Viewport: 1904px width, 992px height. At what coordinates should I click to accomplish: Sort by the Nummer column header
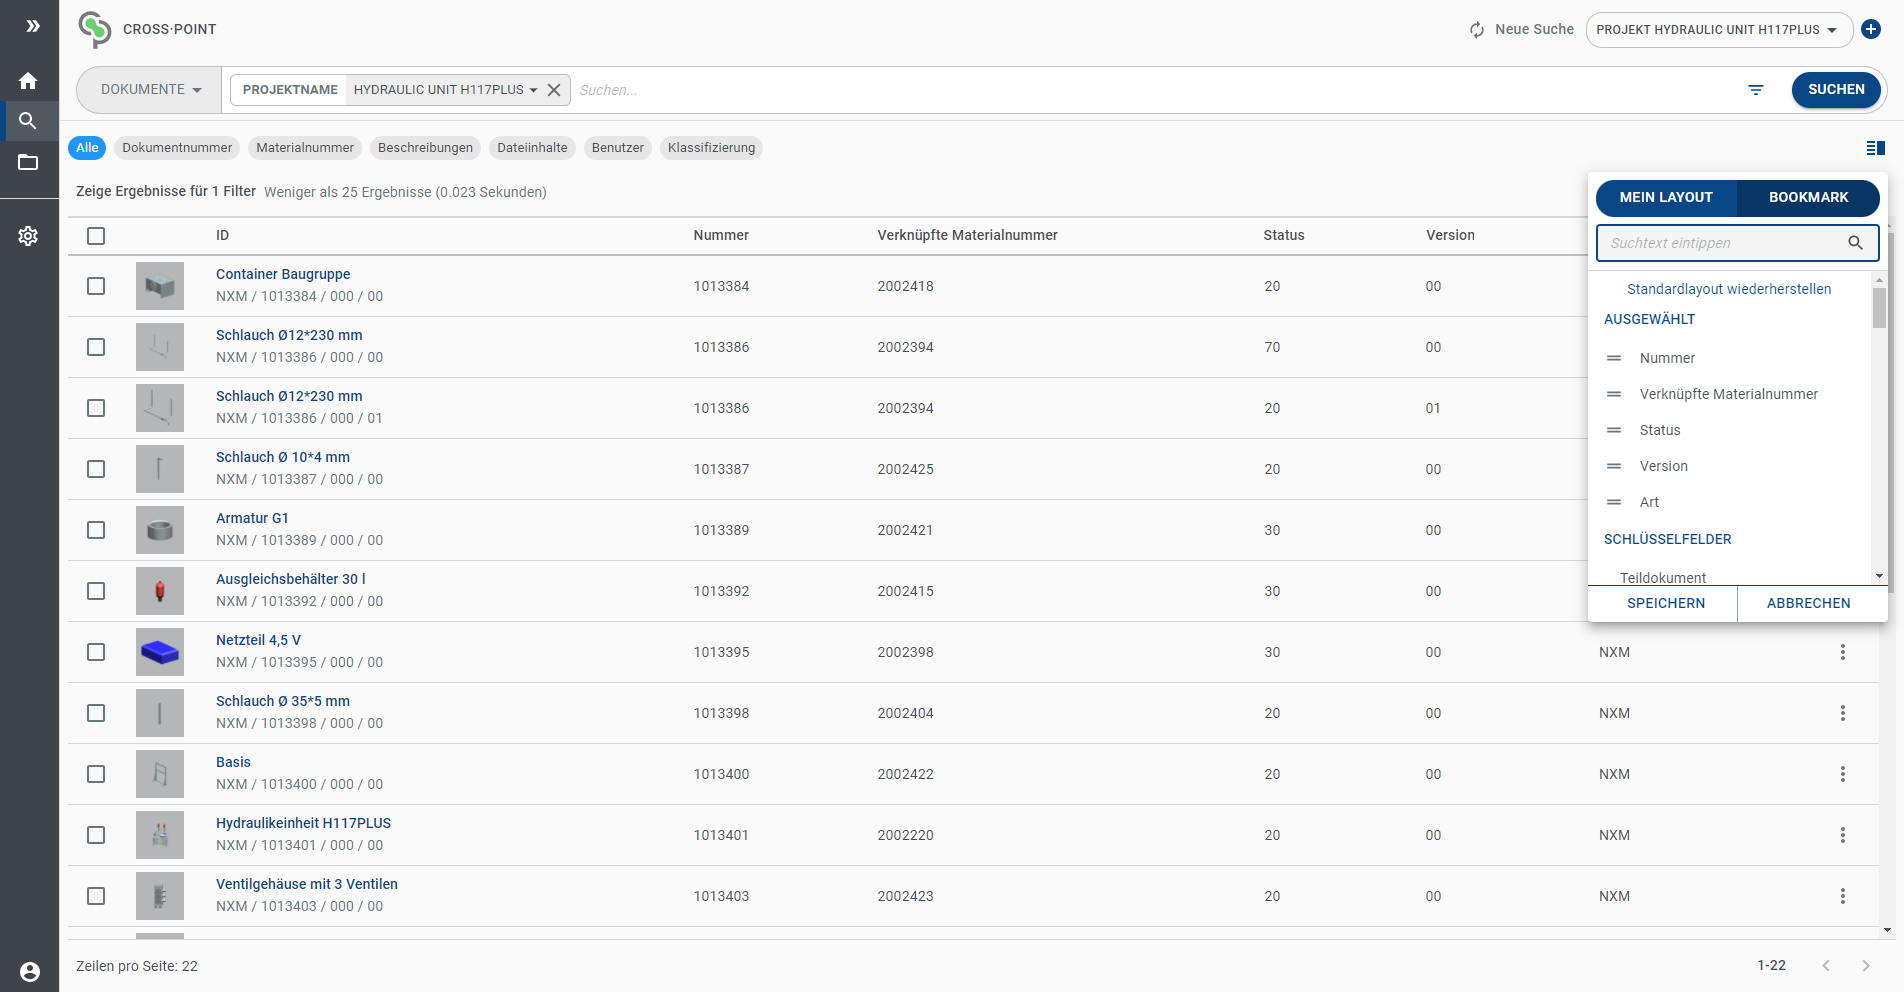(721, 236)
